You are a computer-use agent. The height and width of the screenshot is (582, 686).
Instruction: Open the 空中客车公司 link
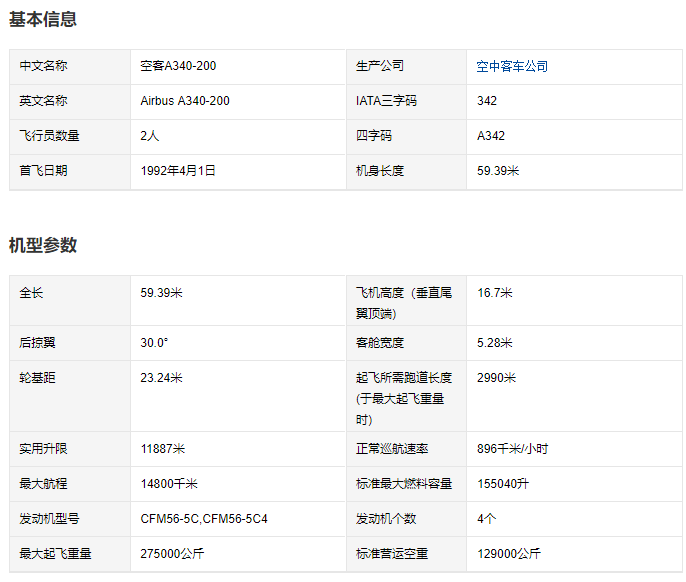click(x=512, y=67)
